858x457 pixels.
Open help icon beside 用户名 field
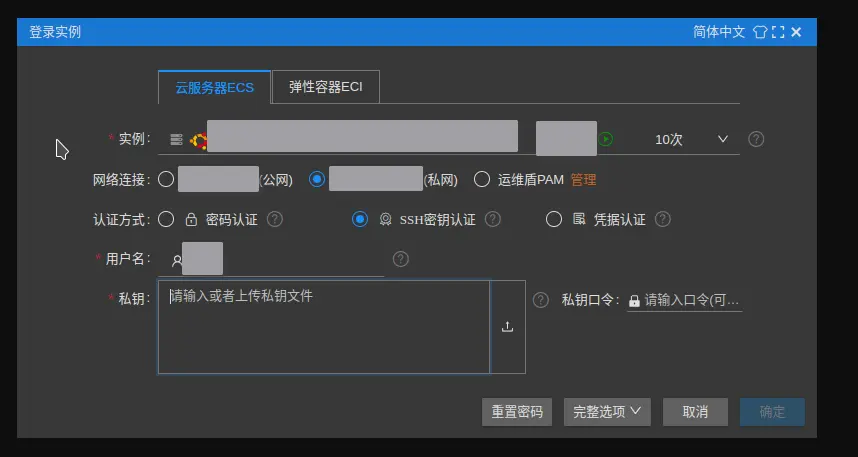pos(401,259)
